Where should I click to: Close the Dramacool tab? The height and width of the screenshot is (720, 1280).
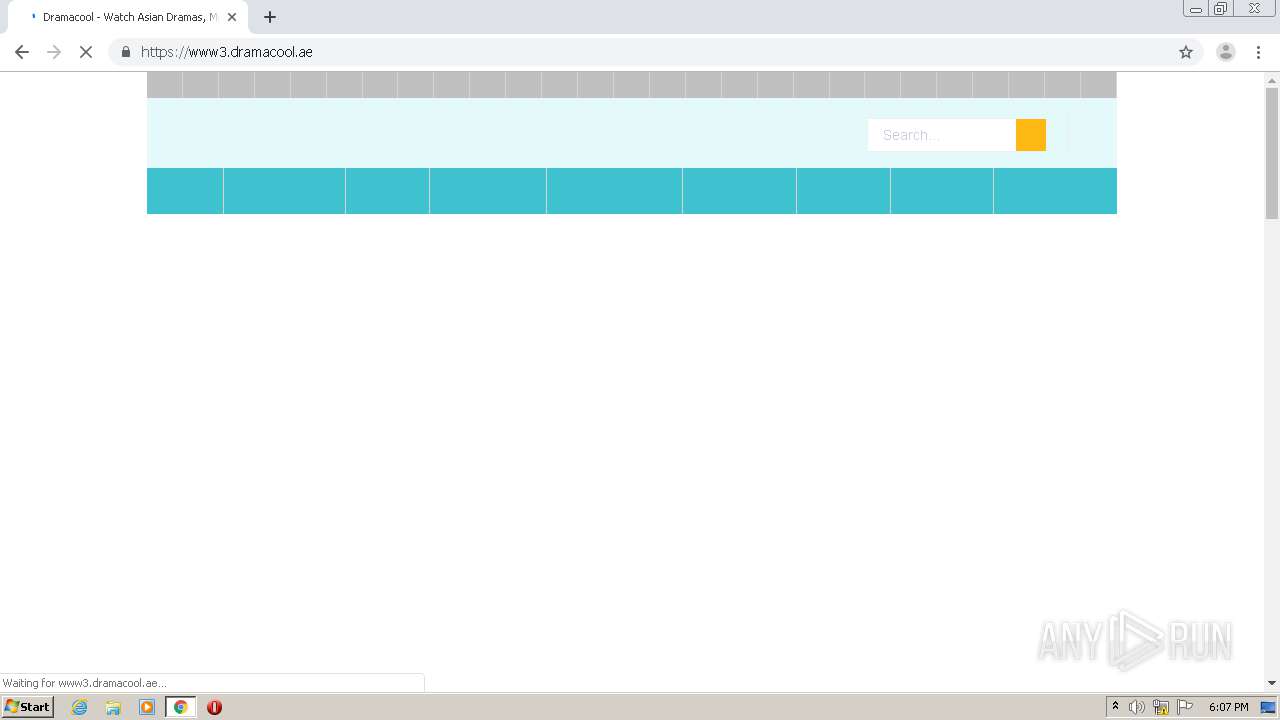(x=232, y=17)
